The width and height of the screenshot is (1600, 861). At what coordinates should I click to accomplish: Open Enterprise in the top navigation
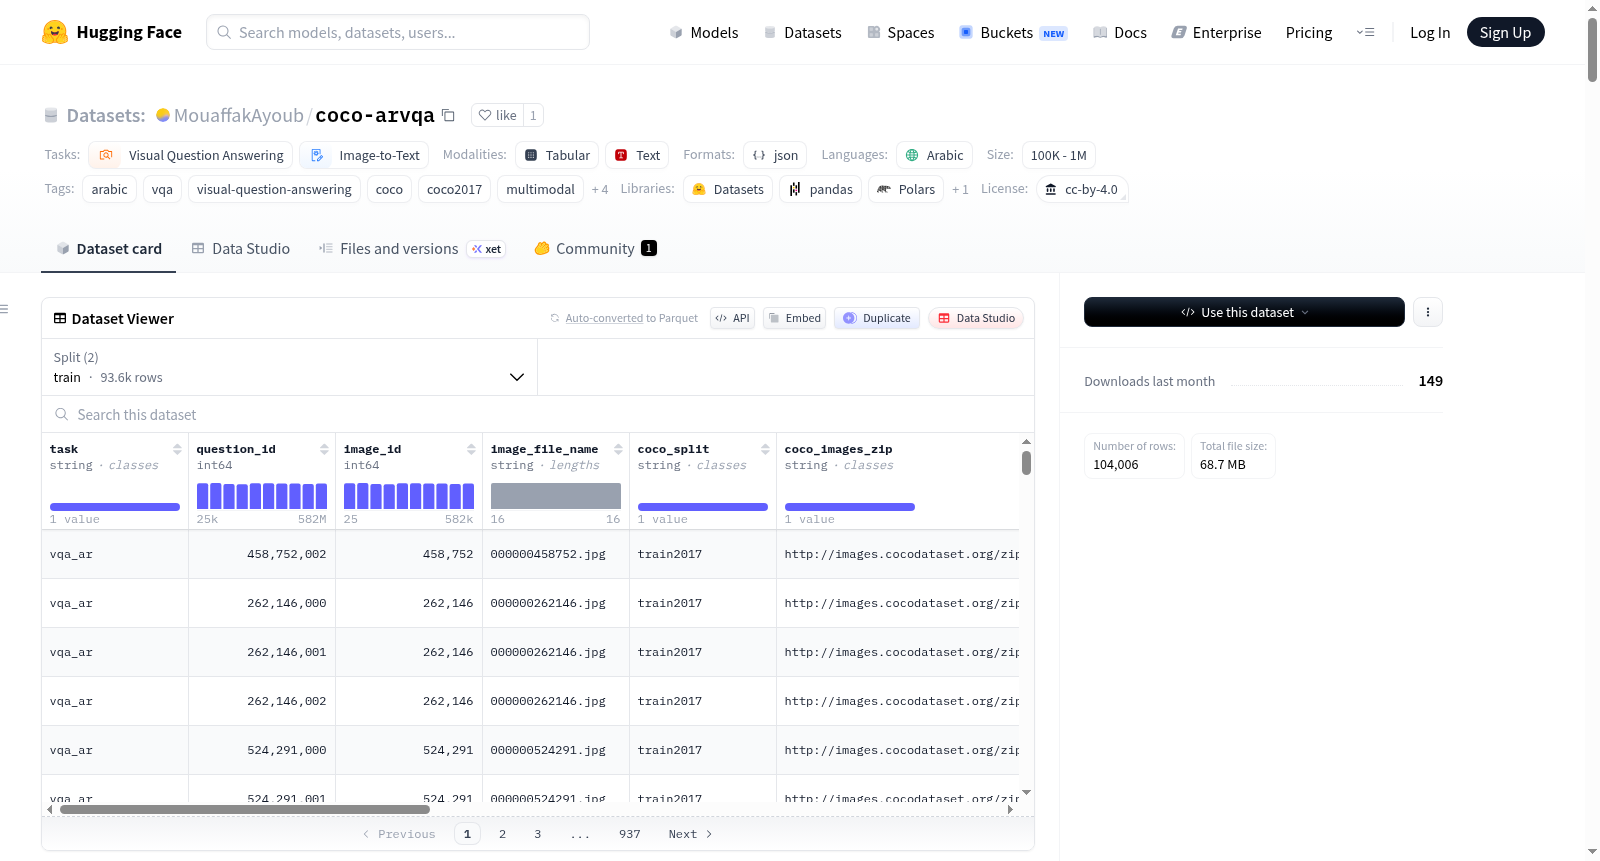click(1216, 32)
